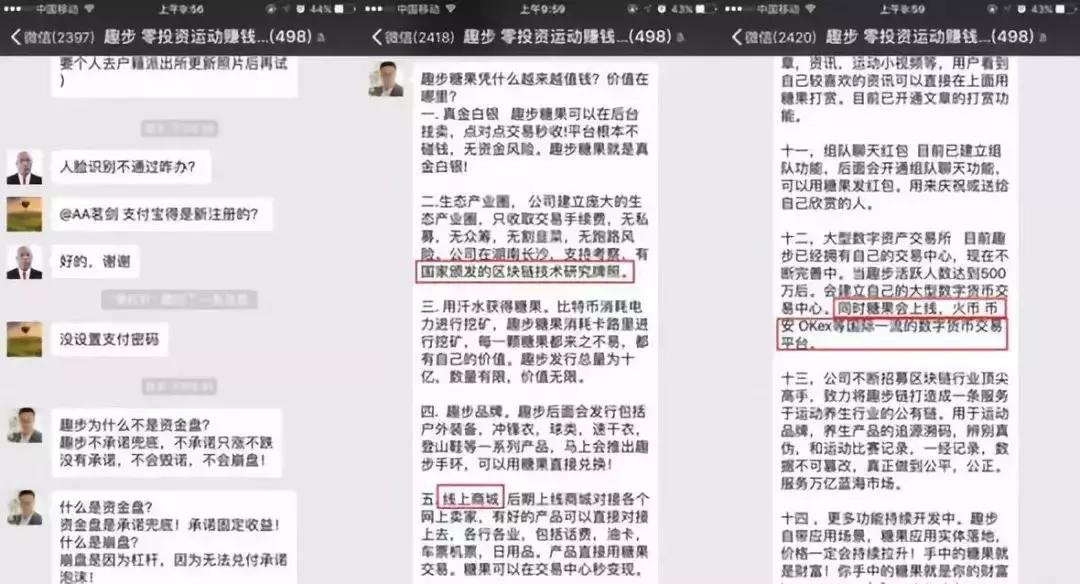Open the landscape-photo avatar in the left chat
1080x584 pixels.
pyautogui.click(x=23, y=213)
